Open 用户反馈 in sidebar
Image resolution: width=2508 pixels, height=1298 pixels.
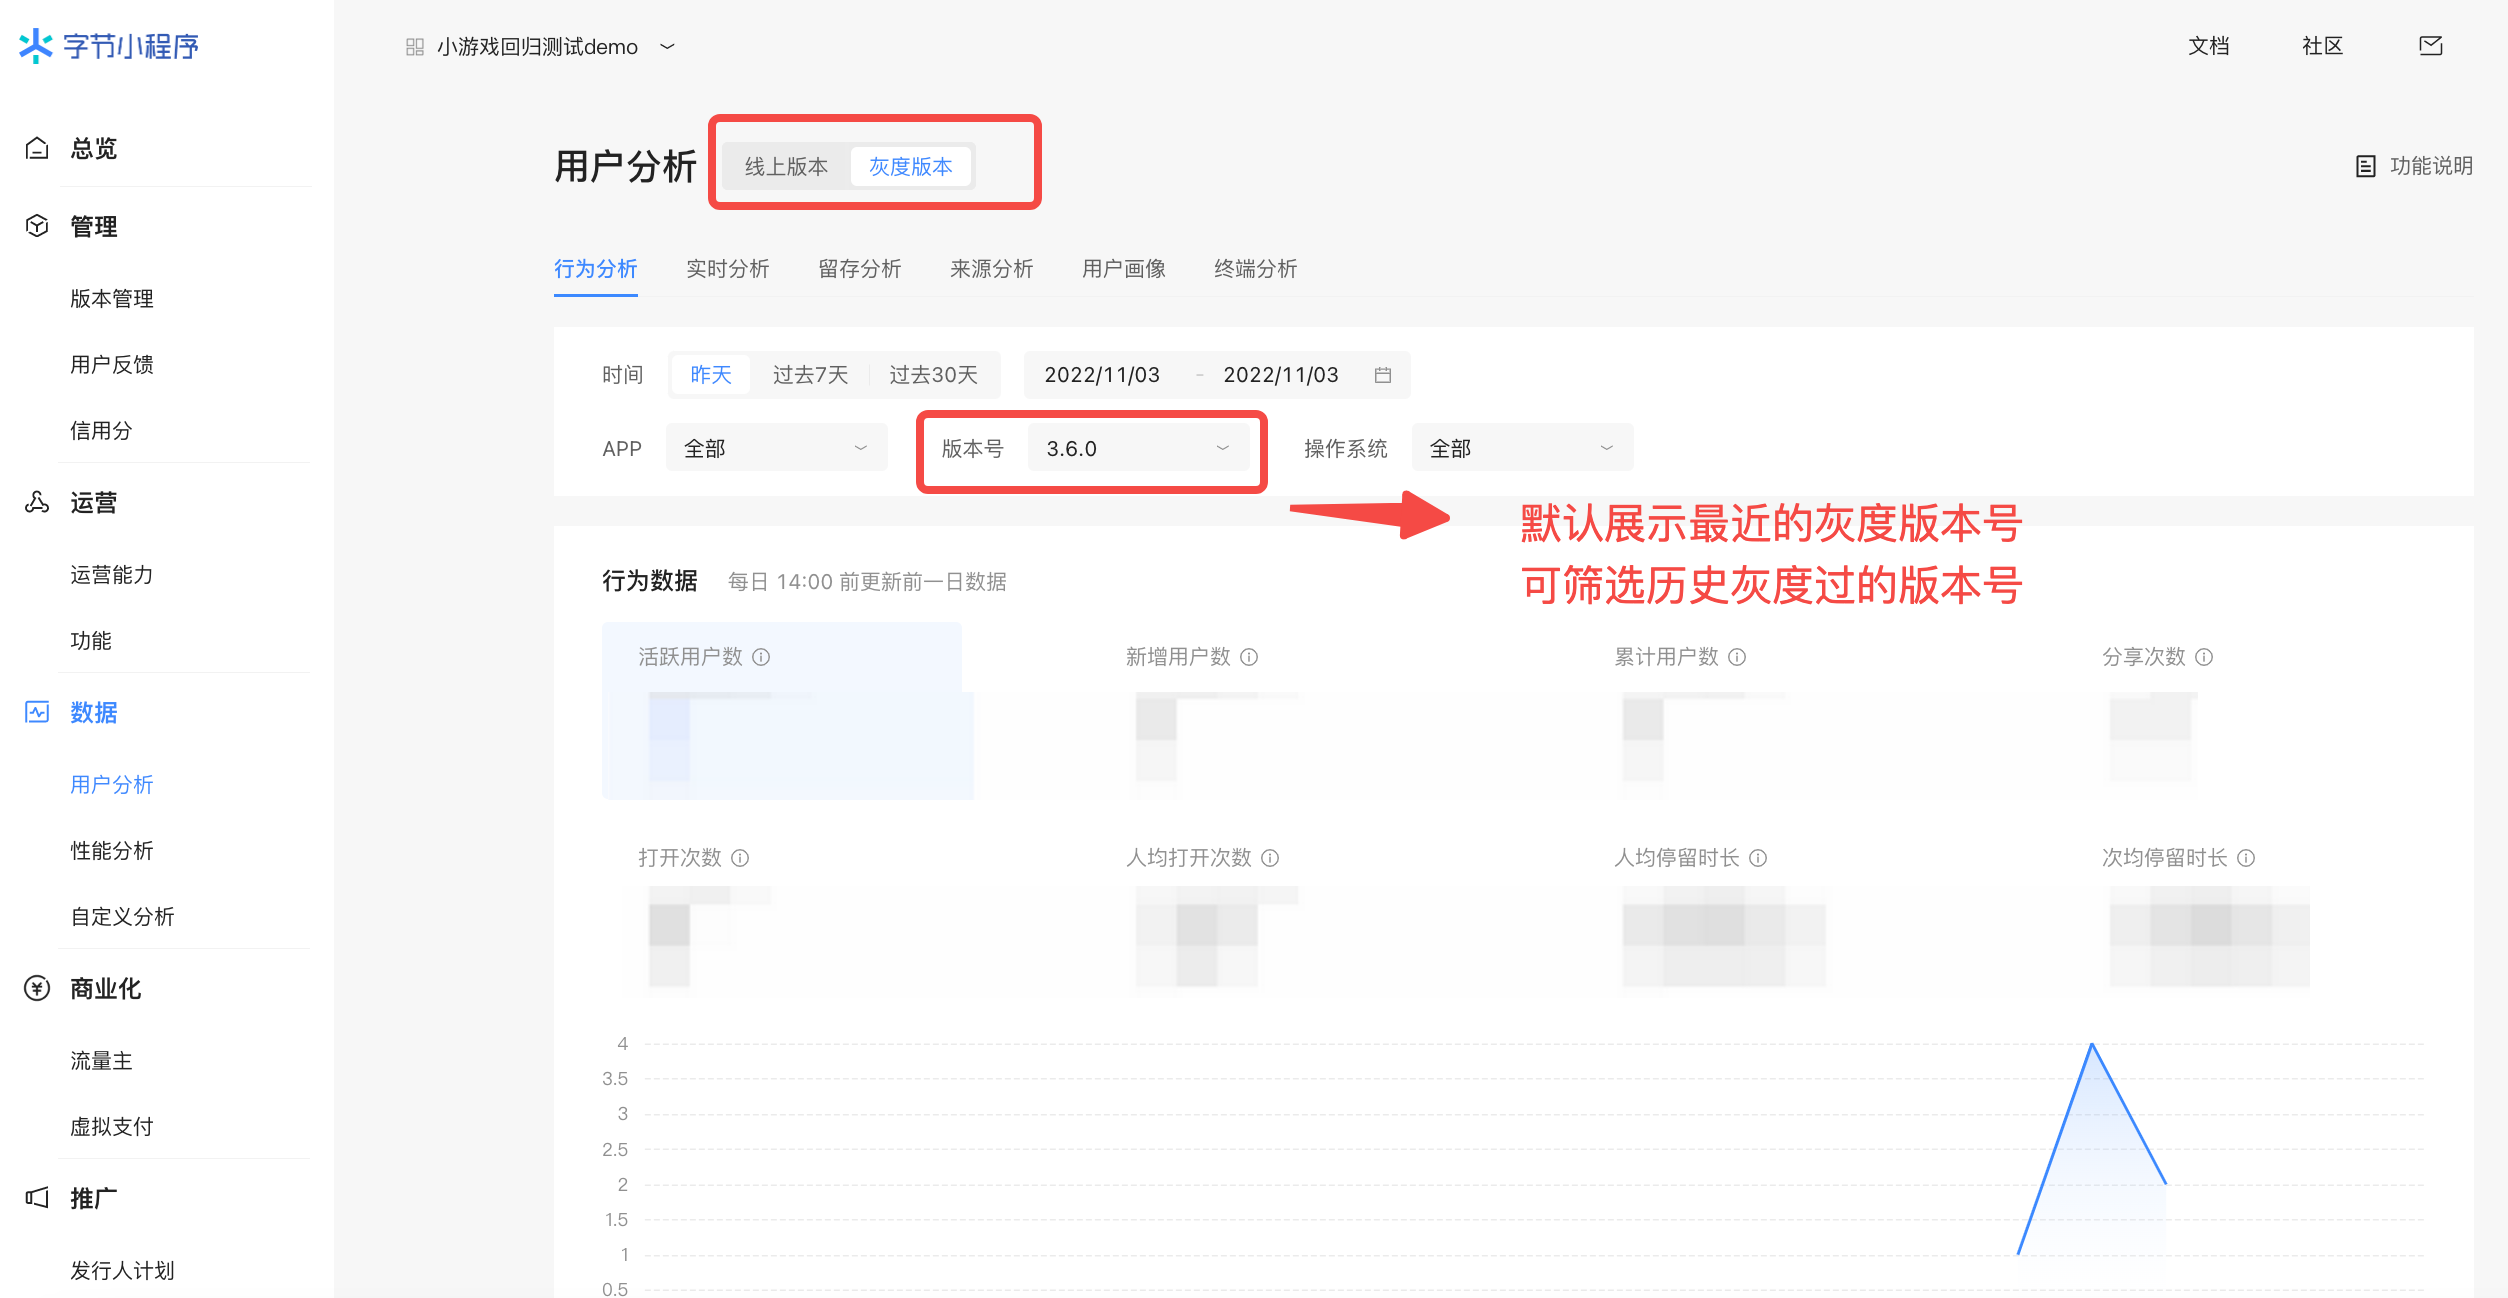[112, 364]
